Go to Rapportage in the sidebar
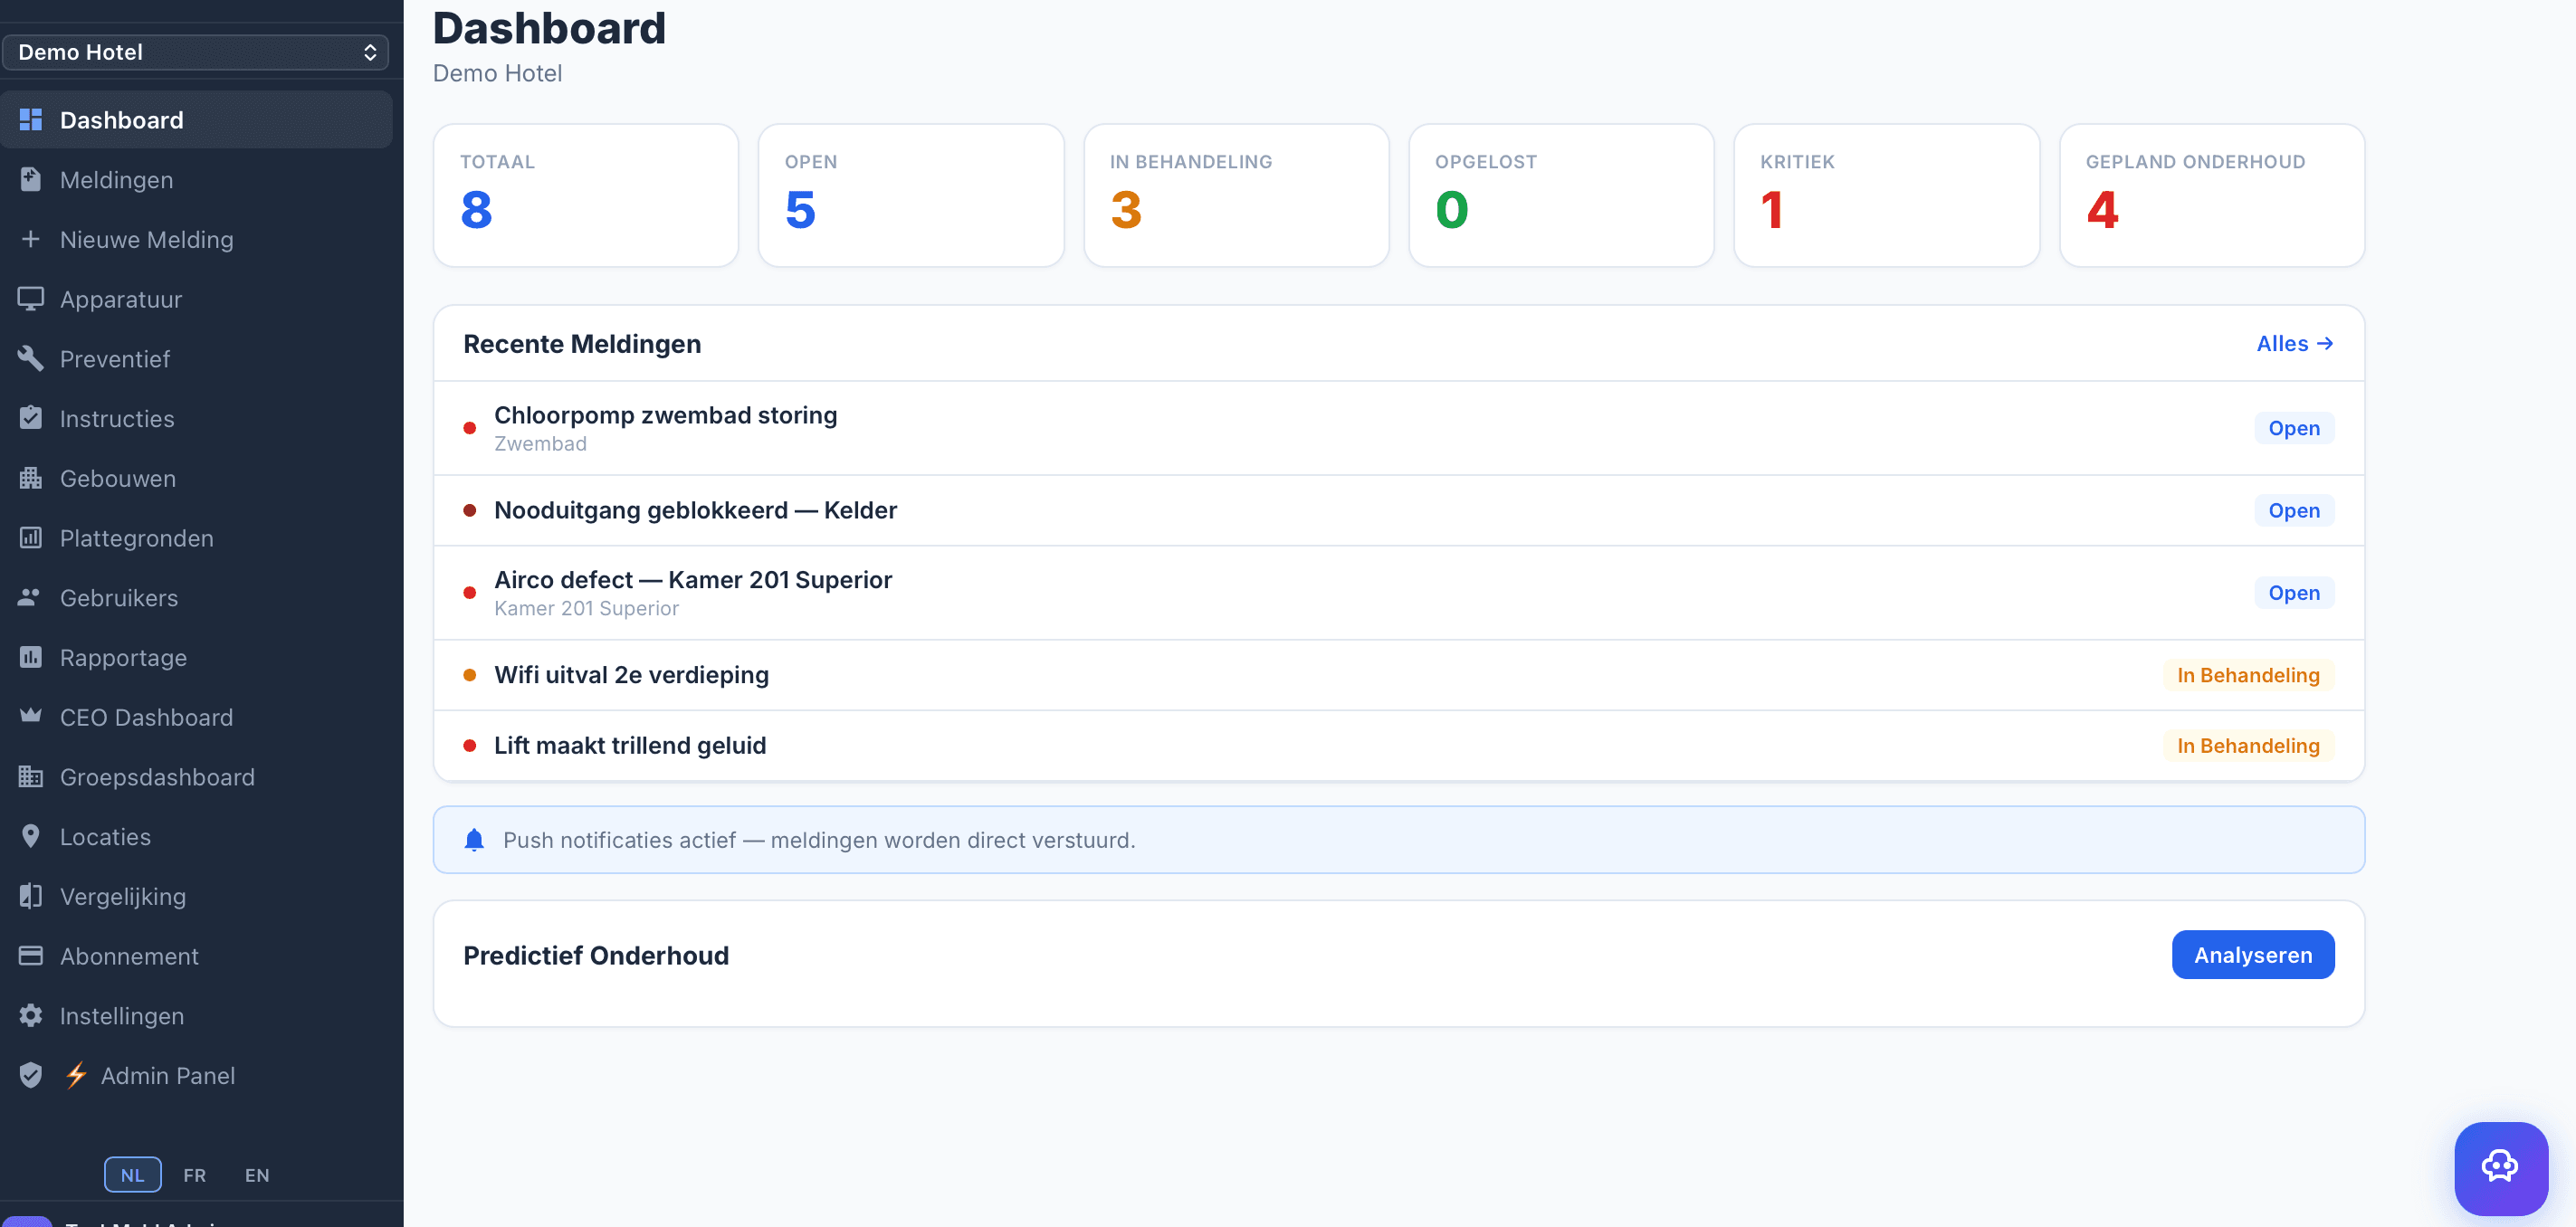 (123, 657)
